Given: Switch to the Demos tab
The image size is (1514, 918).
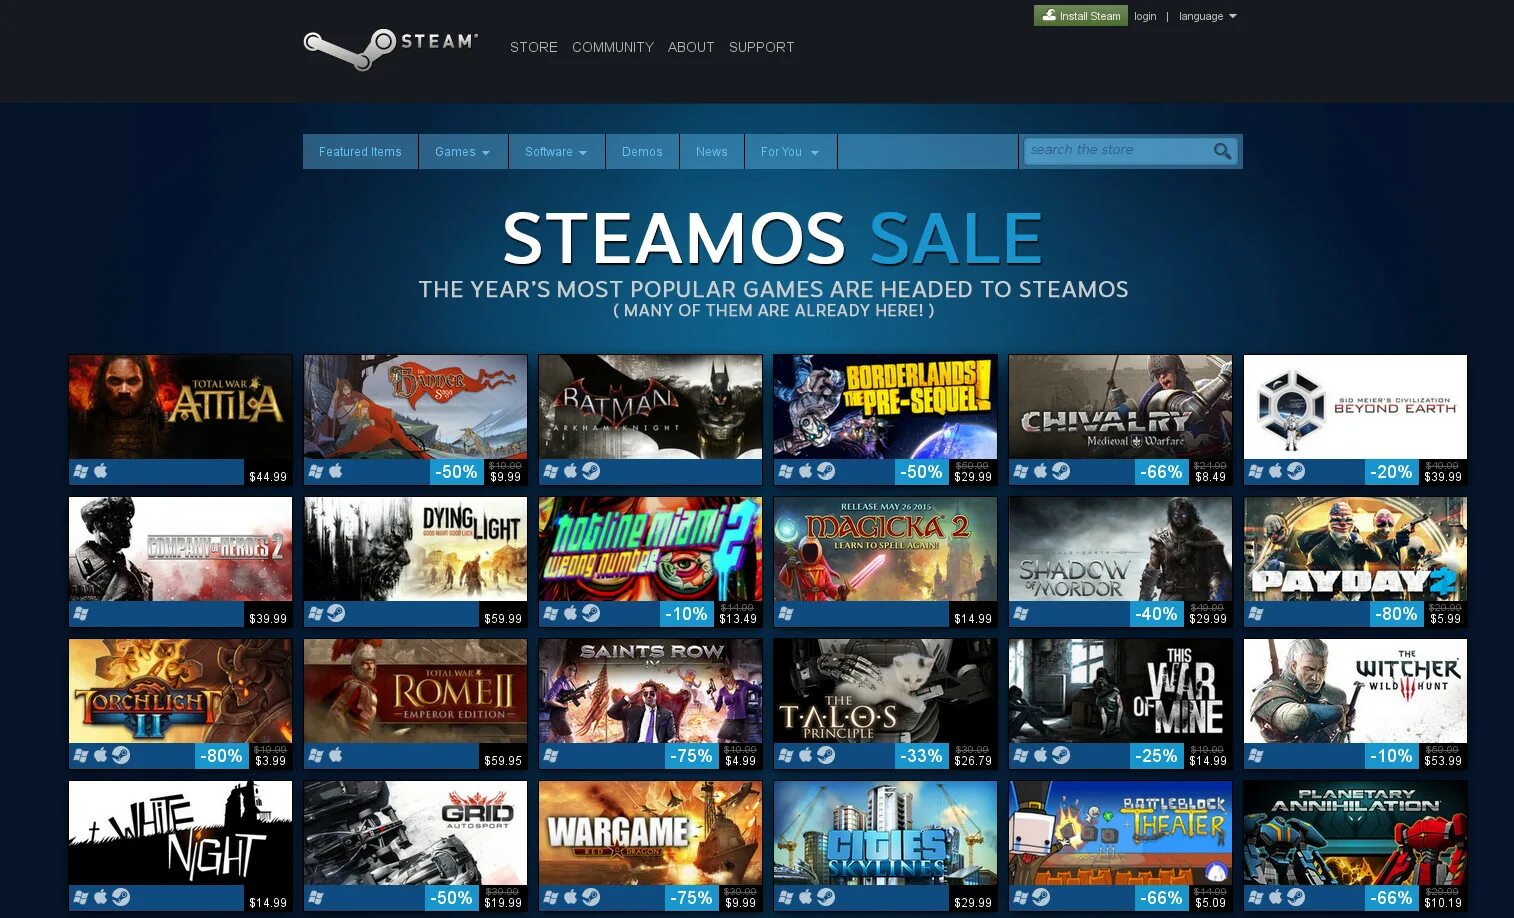Looking at the screenshot, I should pyautogui.click(x=642, y=152).
